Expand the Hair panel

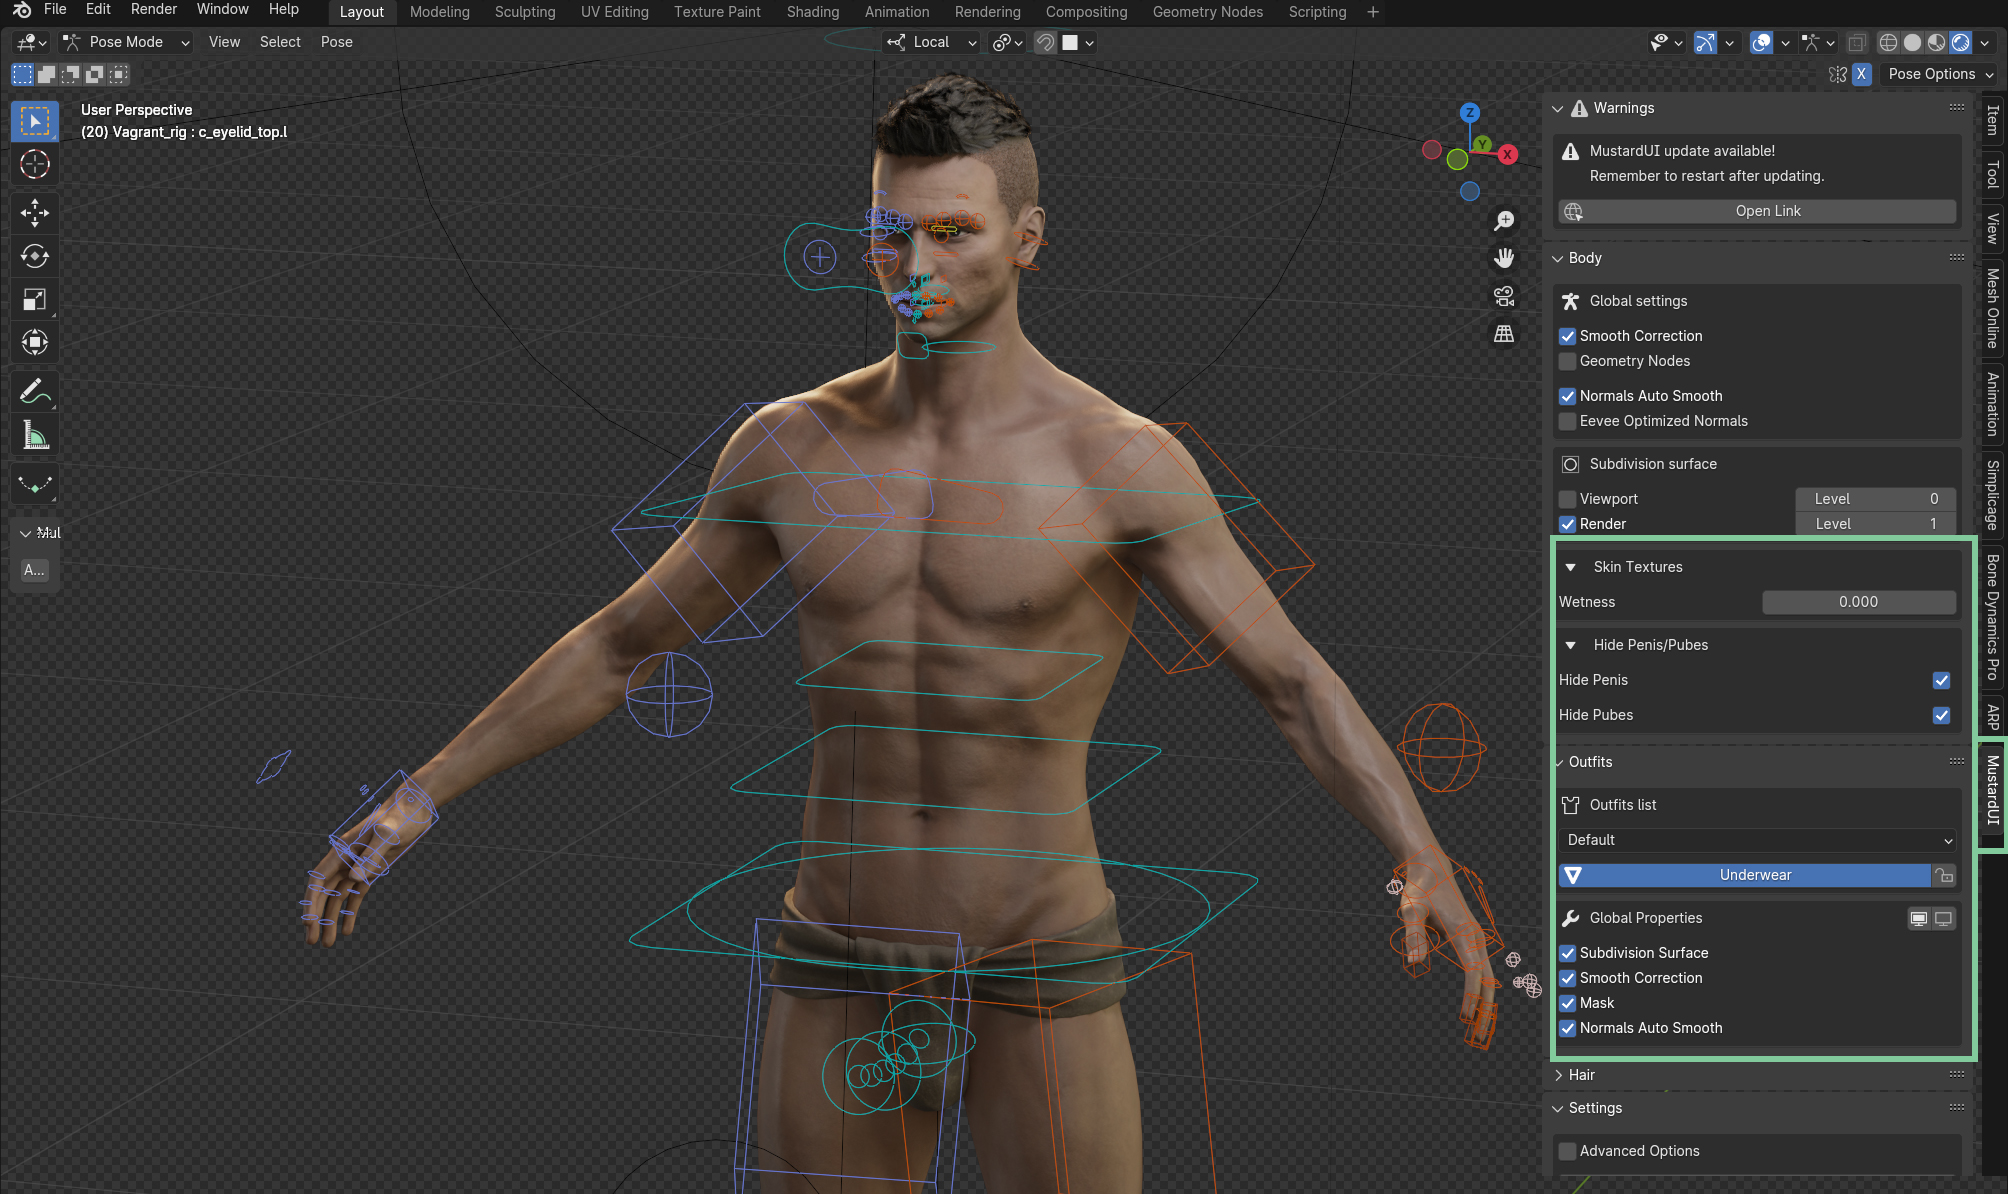[1581, 1075]
